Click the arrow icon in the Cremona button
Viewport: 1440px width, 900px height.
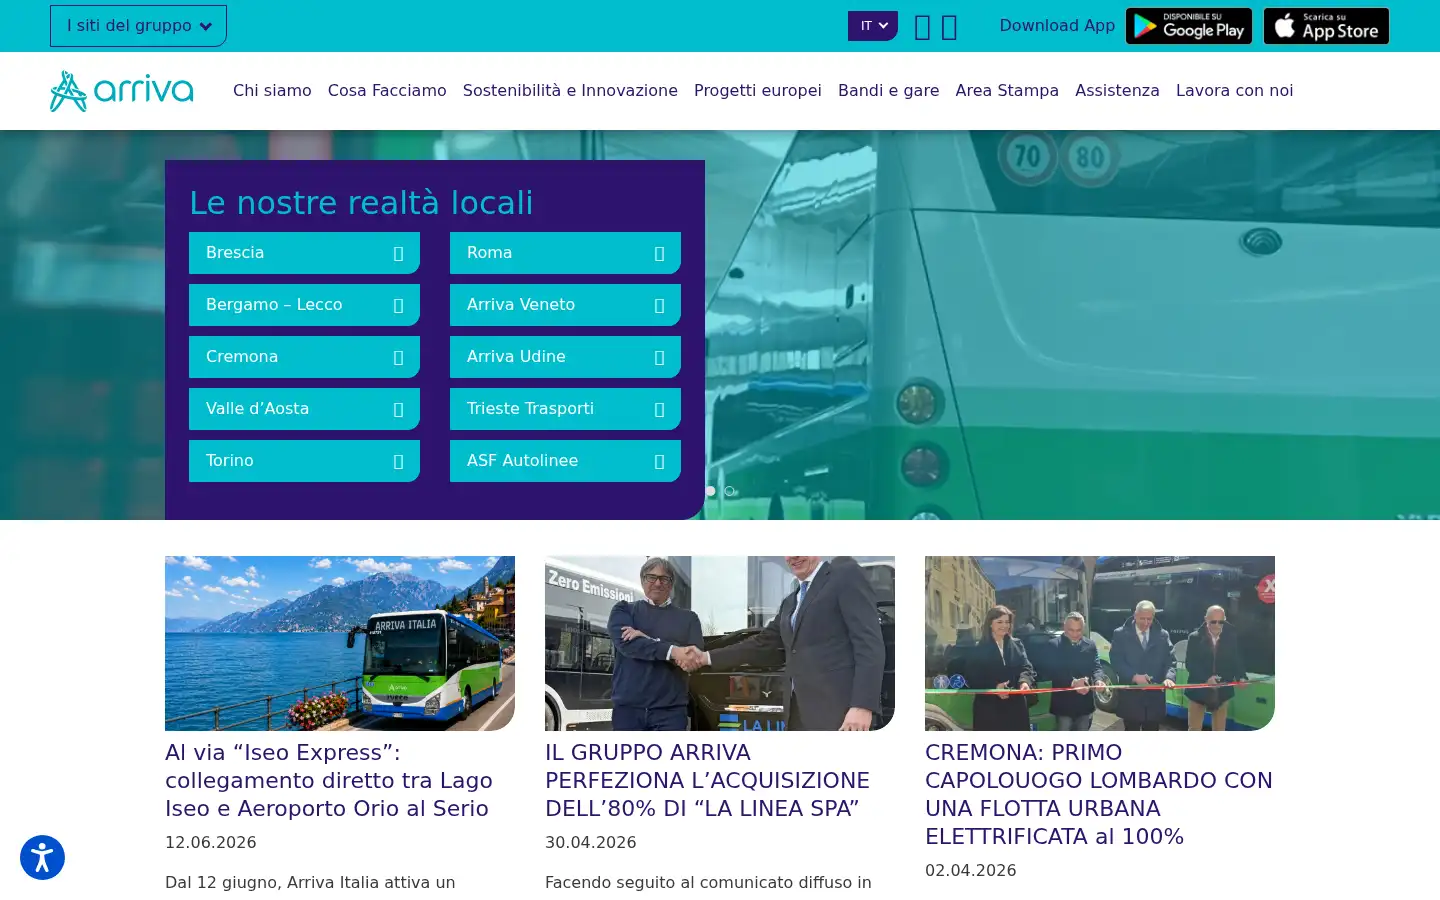(398, 357)
